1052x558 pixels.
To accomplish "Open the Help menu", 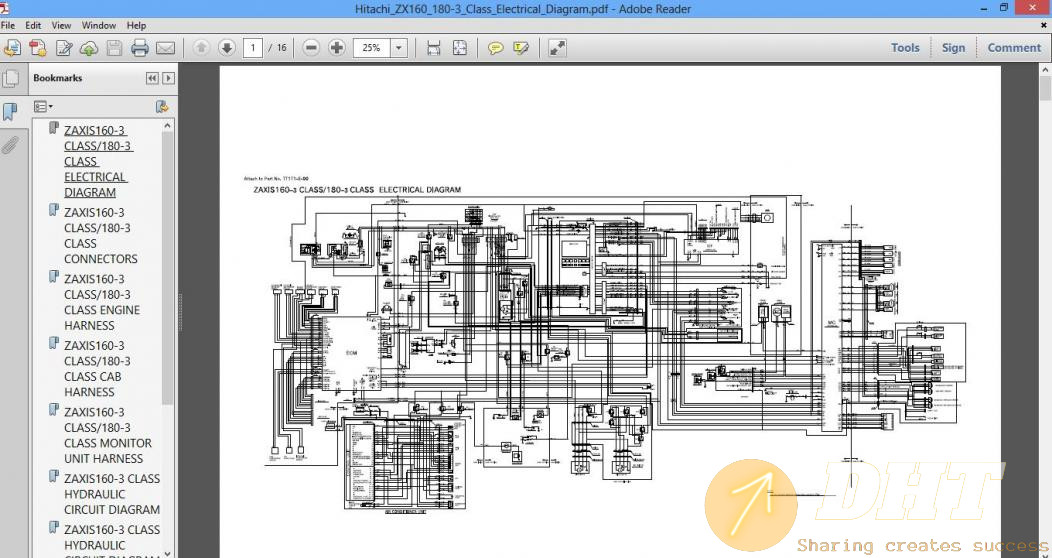I will click(x=136, y=25).
